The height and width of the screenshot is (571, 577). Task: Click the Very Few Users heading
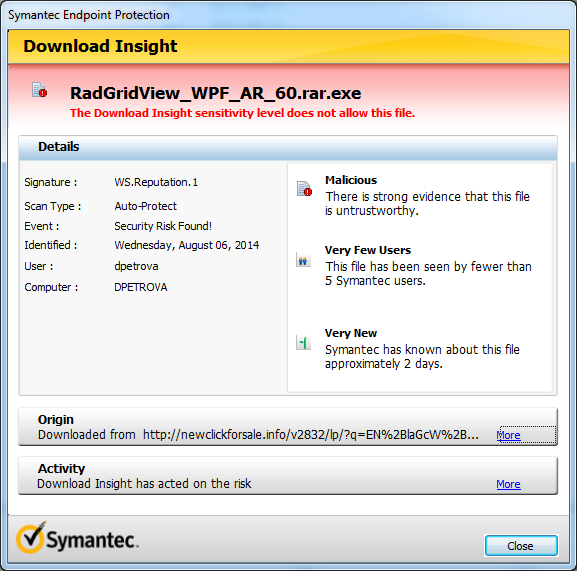368,250
